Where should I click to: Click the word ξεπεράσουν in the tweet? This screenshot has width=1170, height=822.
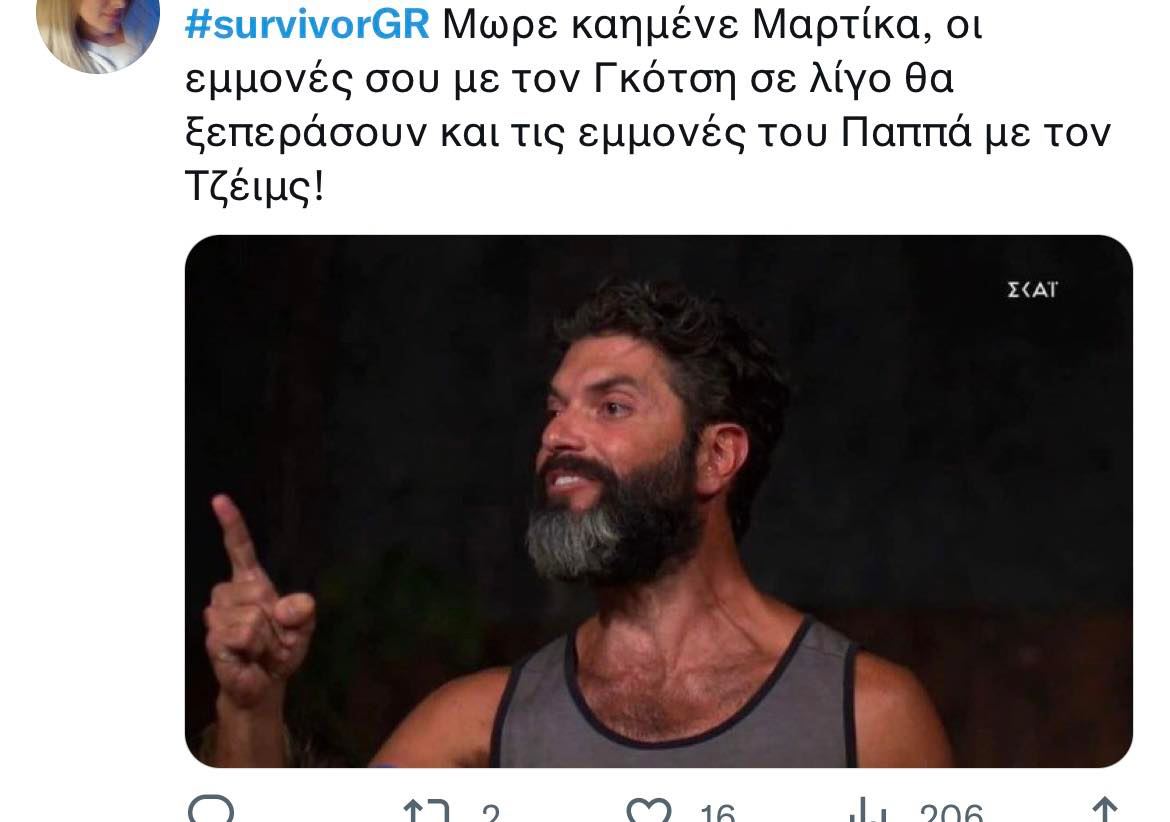click(306, 134)
